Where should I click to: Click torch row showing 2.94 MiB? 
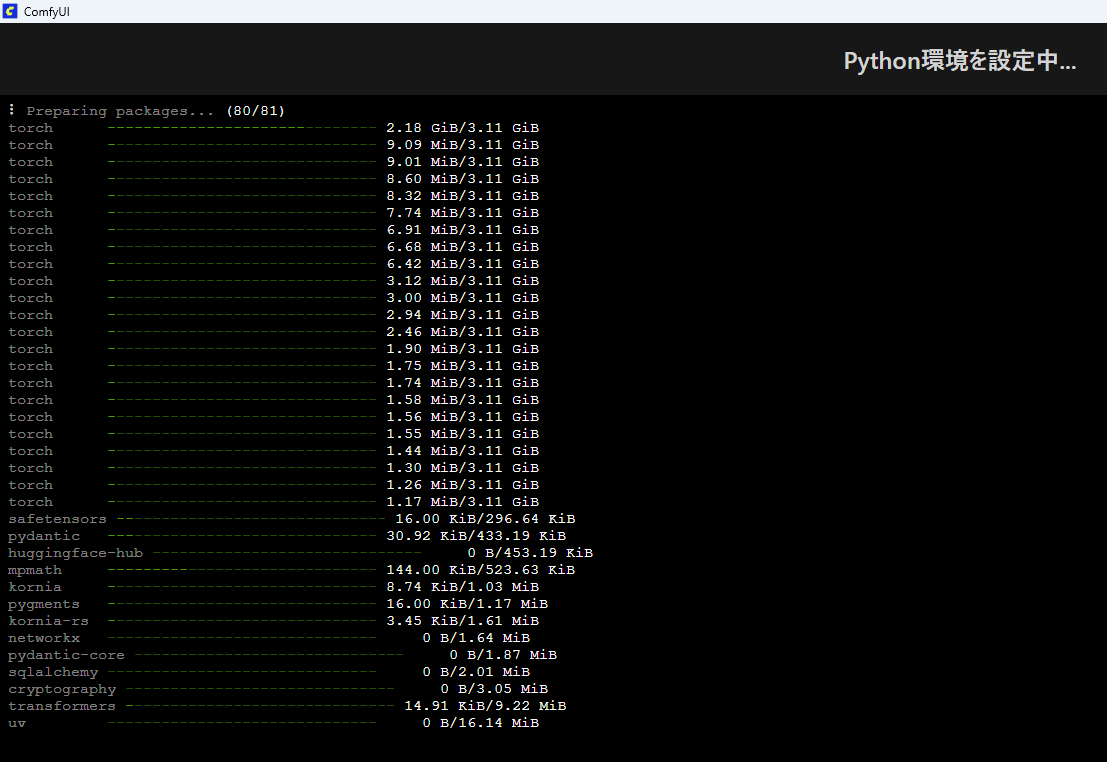point(273,314)
